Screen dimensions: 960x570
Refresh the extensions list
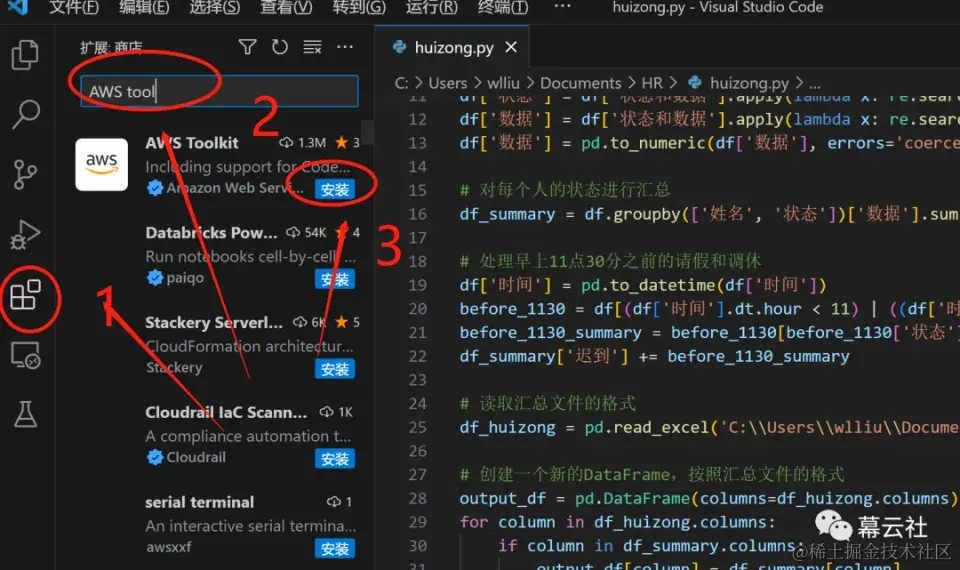280,47
